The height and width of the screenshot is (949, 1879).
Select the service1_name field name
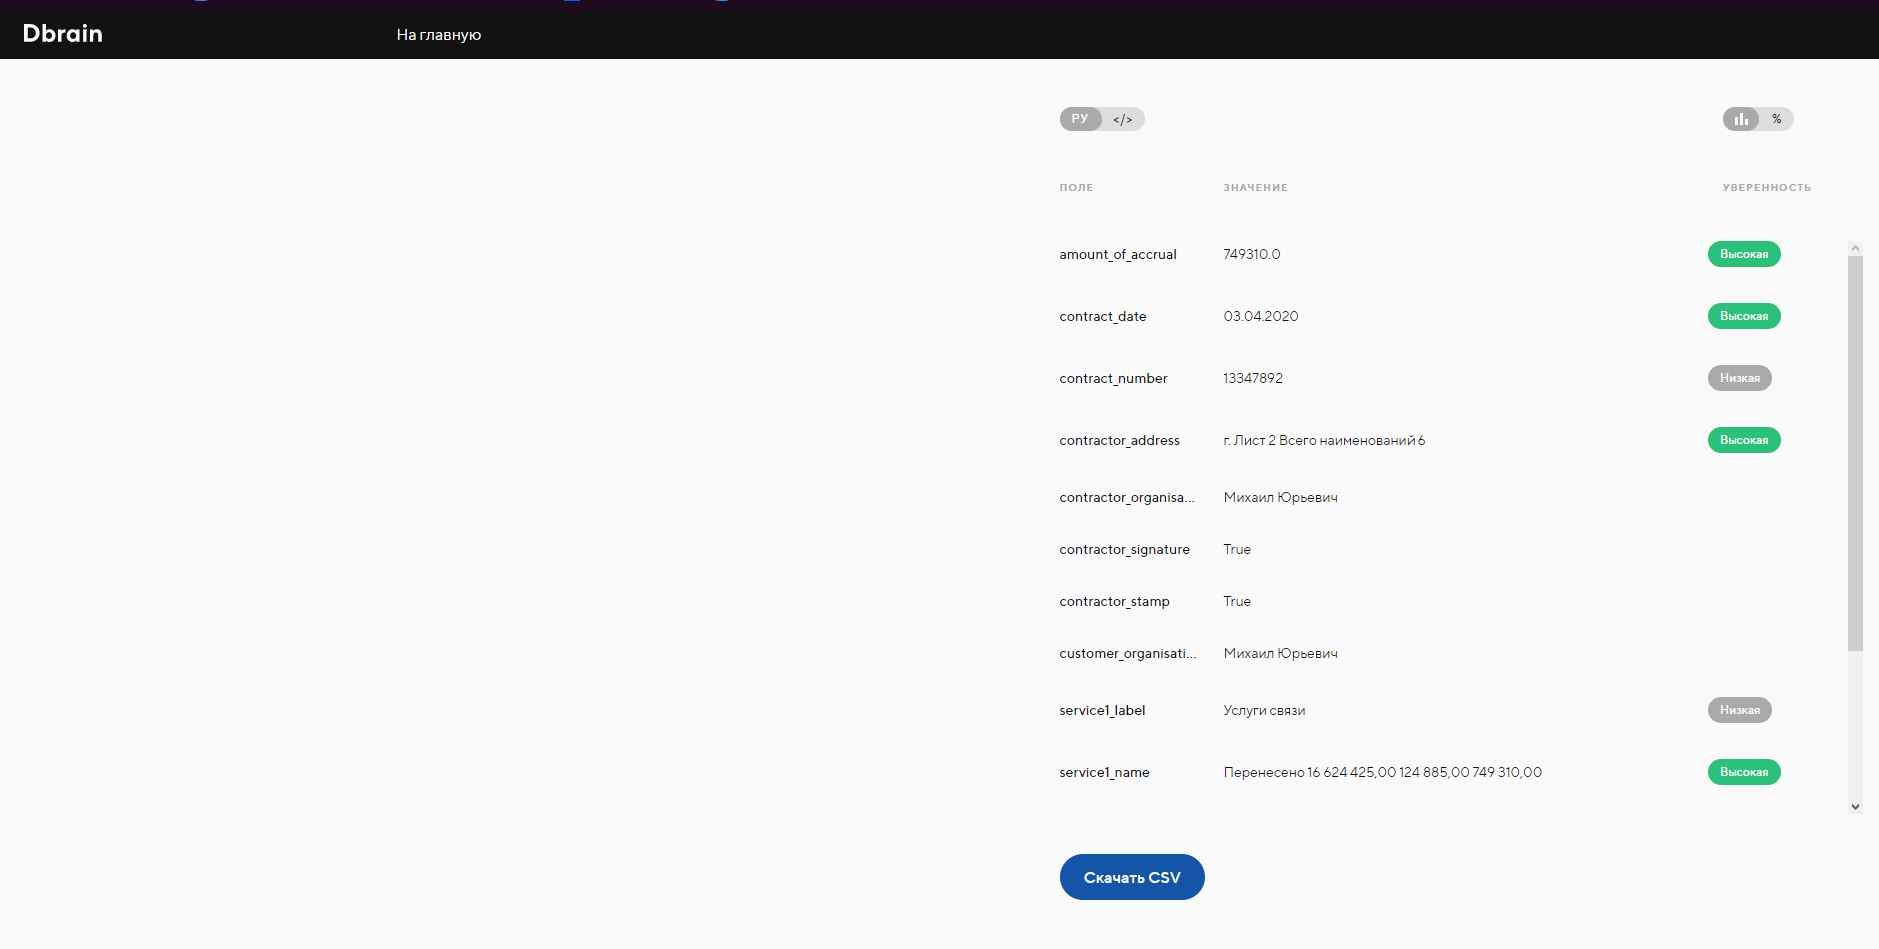click(1104, 773)
